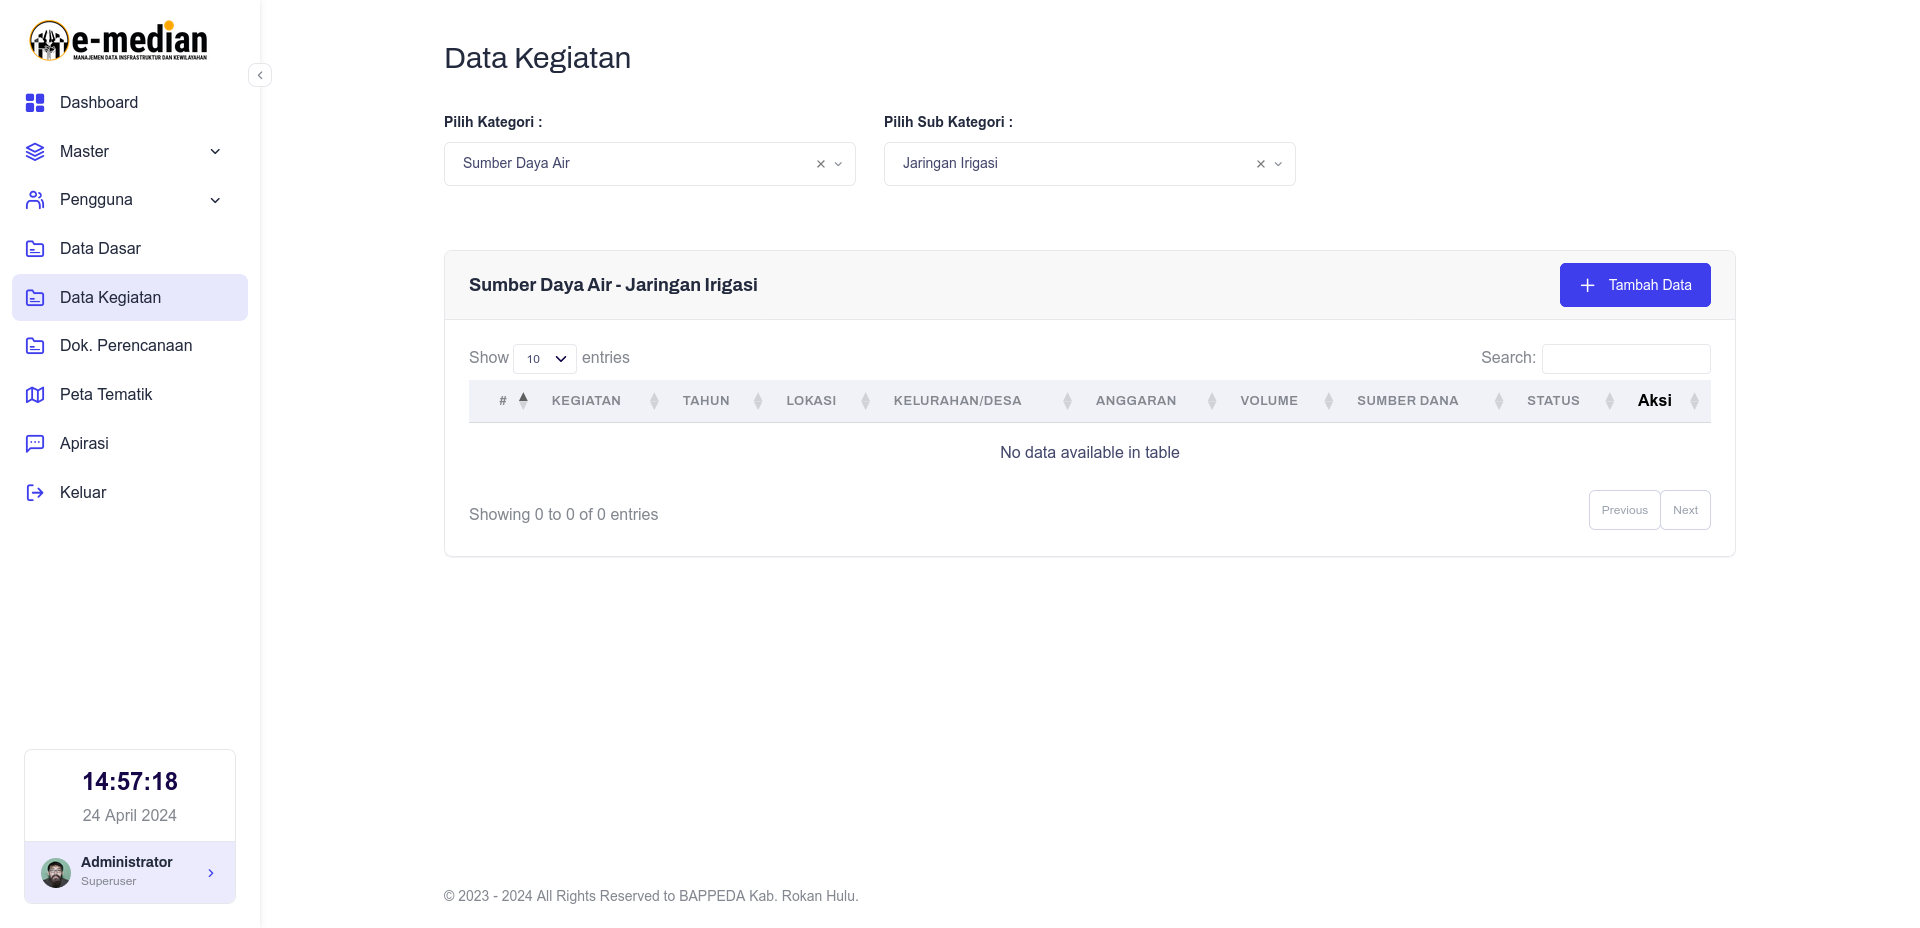Click the Administrator avatar picture
Screen dimensions: 1920x928
pyautogui.click(x=56, y=873)
